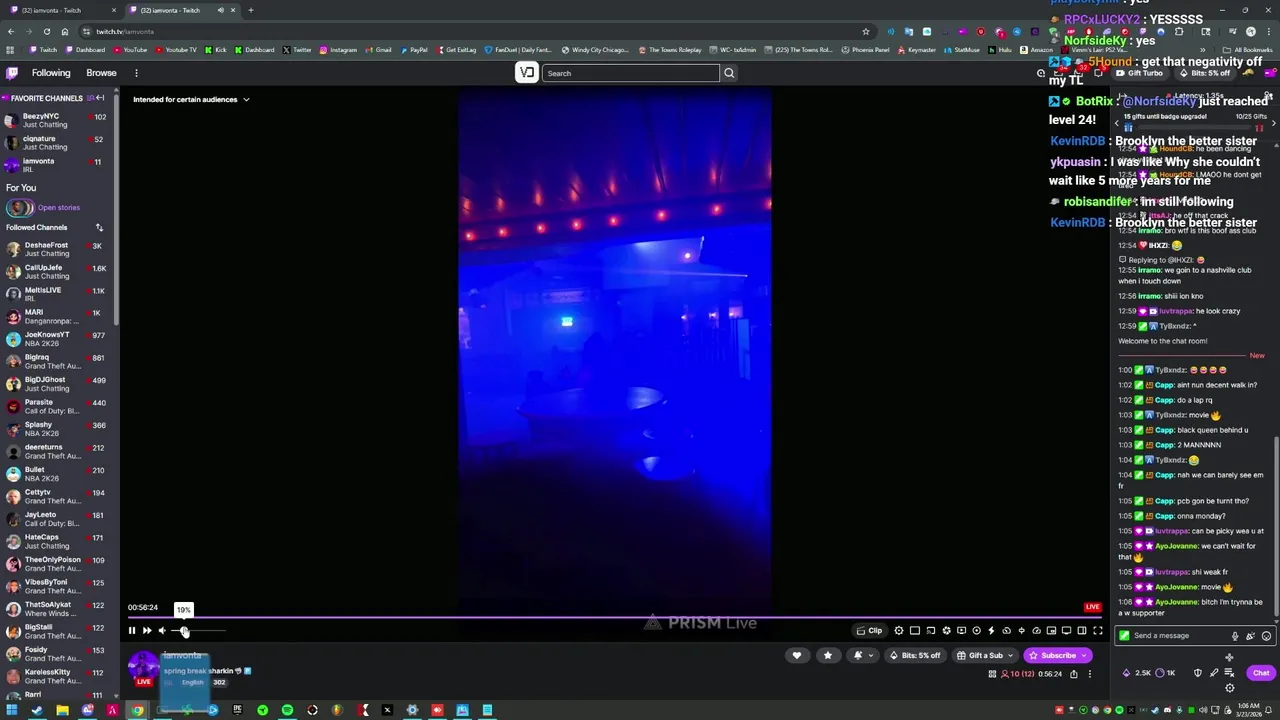Viewport: 1280px width, 720px height.
Task: Open chat settings gear
Action: pyautogui.click(x=1229, y=688)
